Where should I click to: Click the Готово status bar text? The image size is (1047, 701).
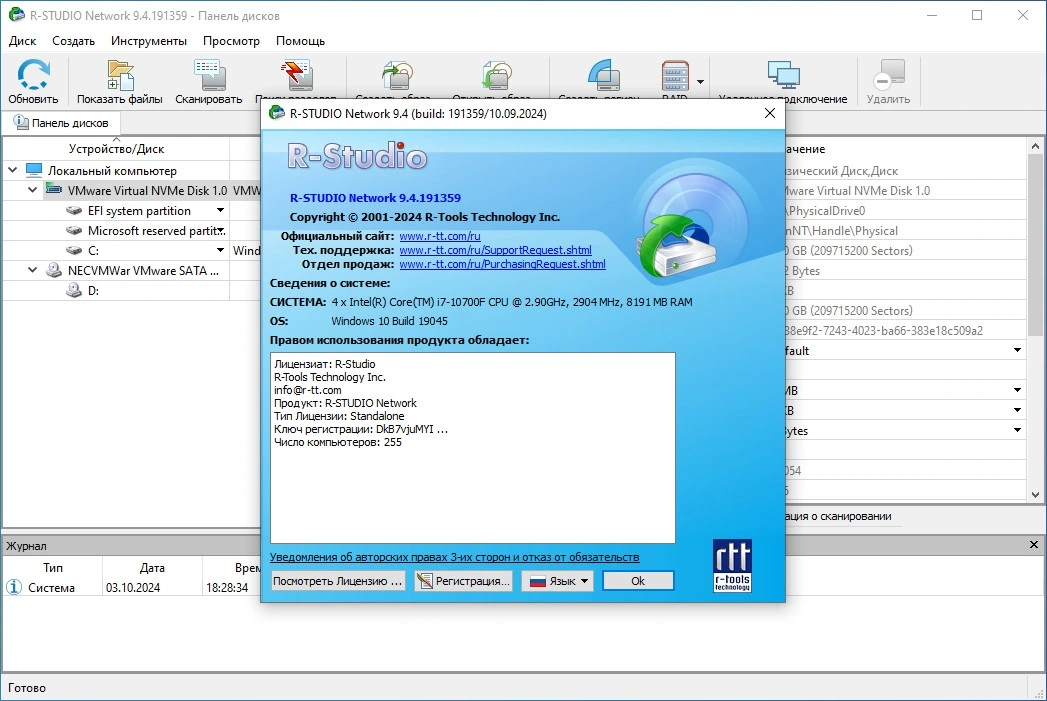click(27, 688)
